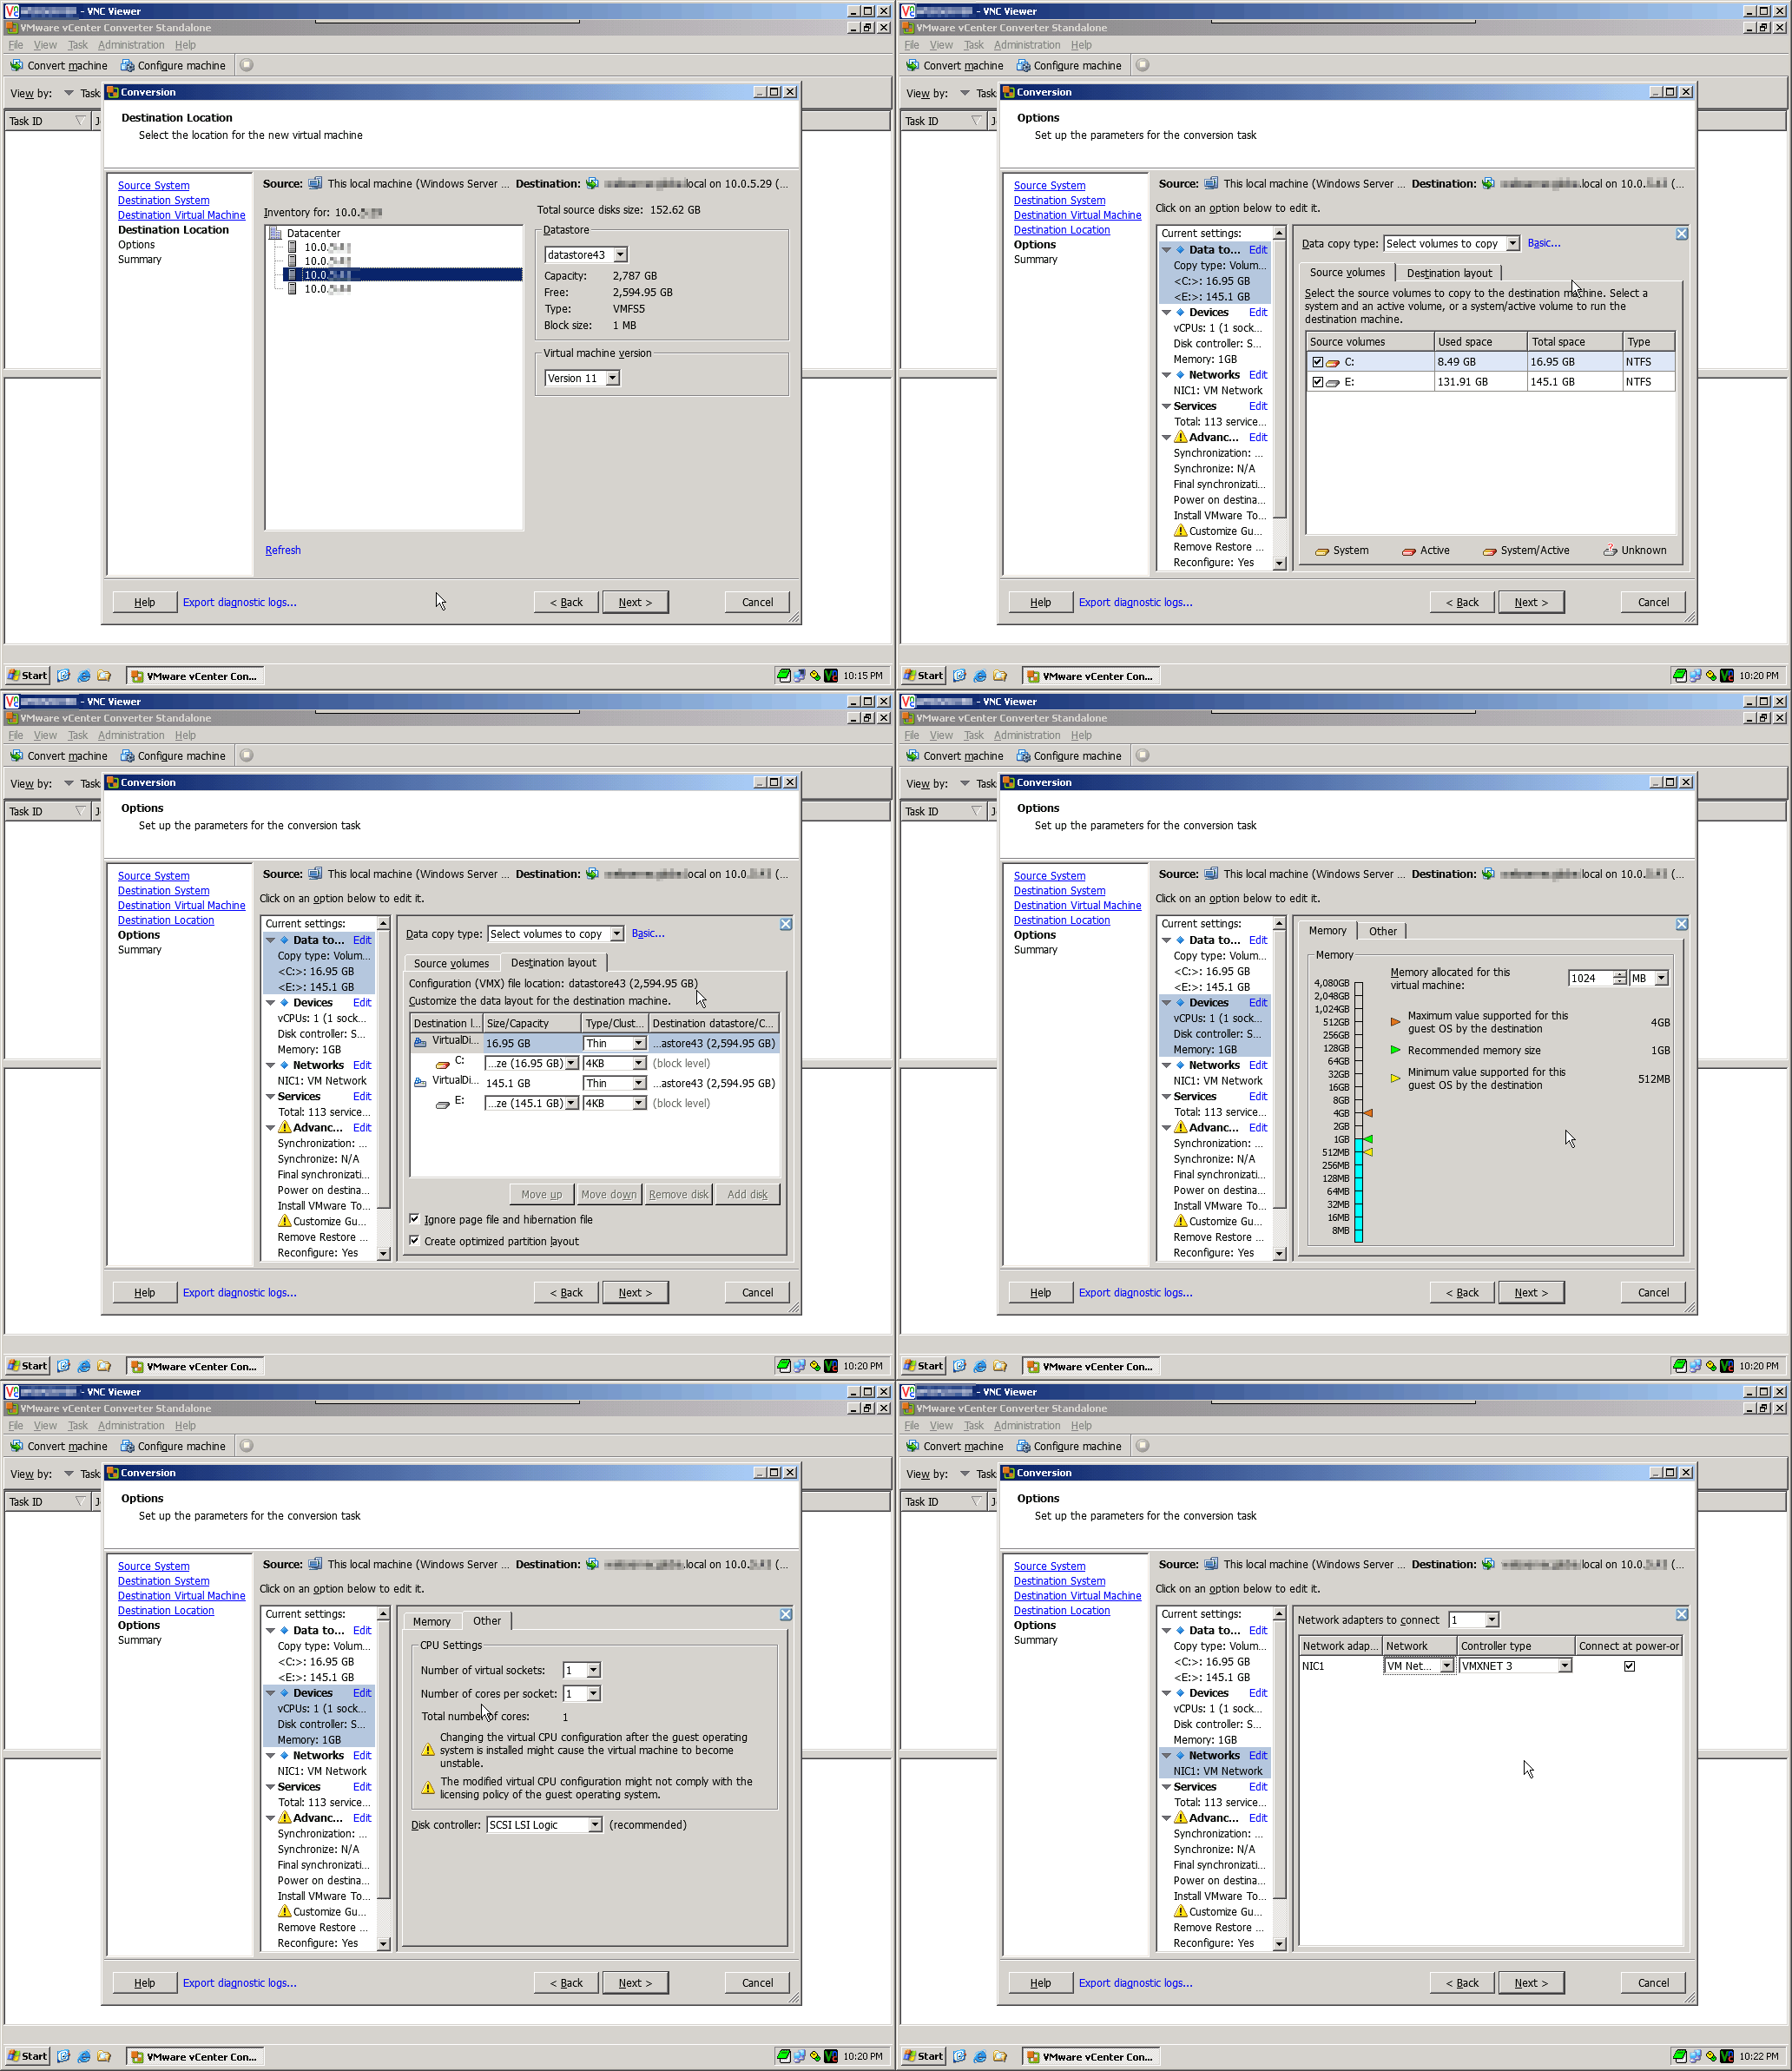Increase memory with the stepper up arrow
Screen dimensions: 1792x2071
click(x=1622, y=973)
